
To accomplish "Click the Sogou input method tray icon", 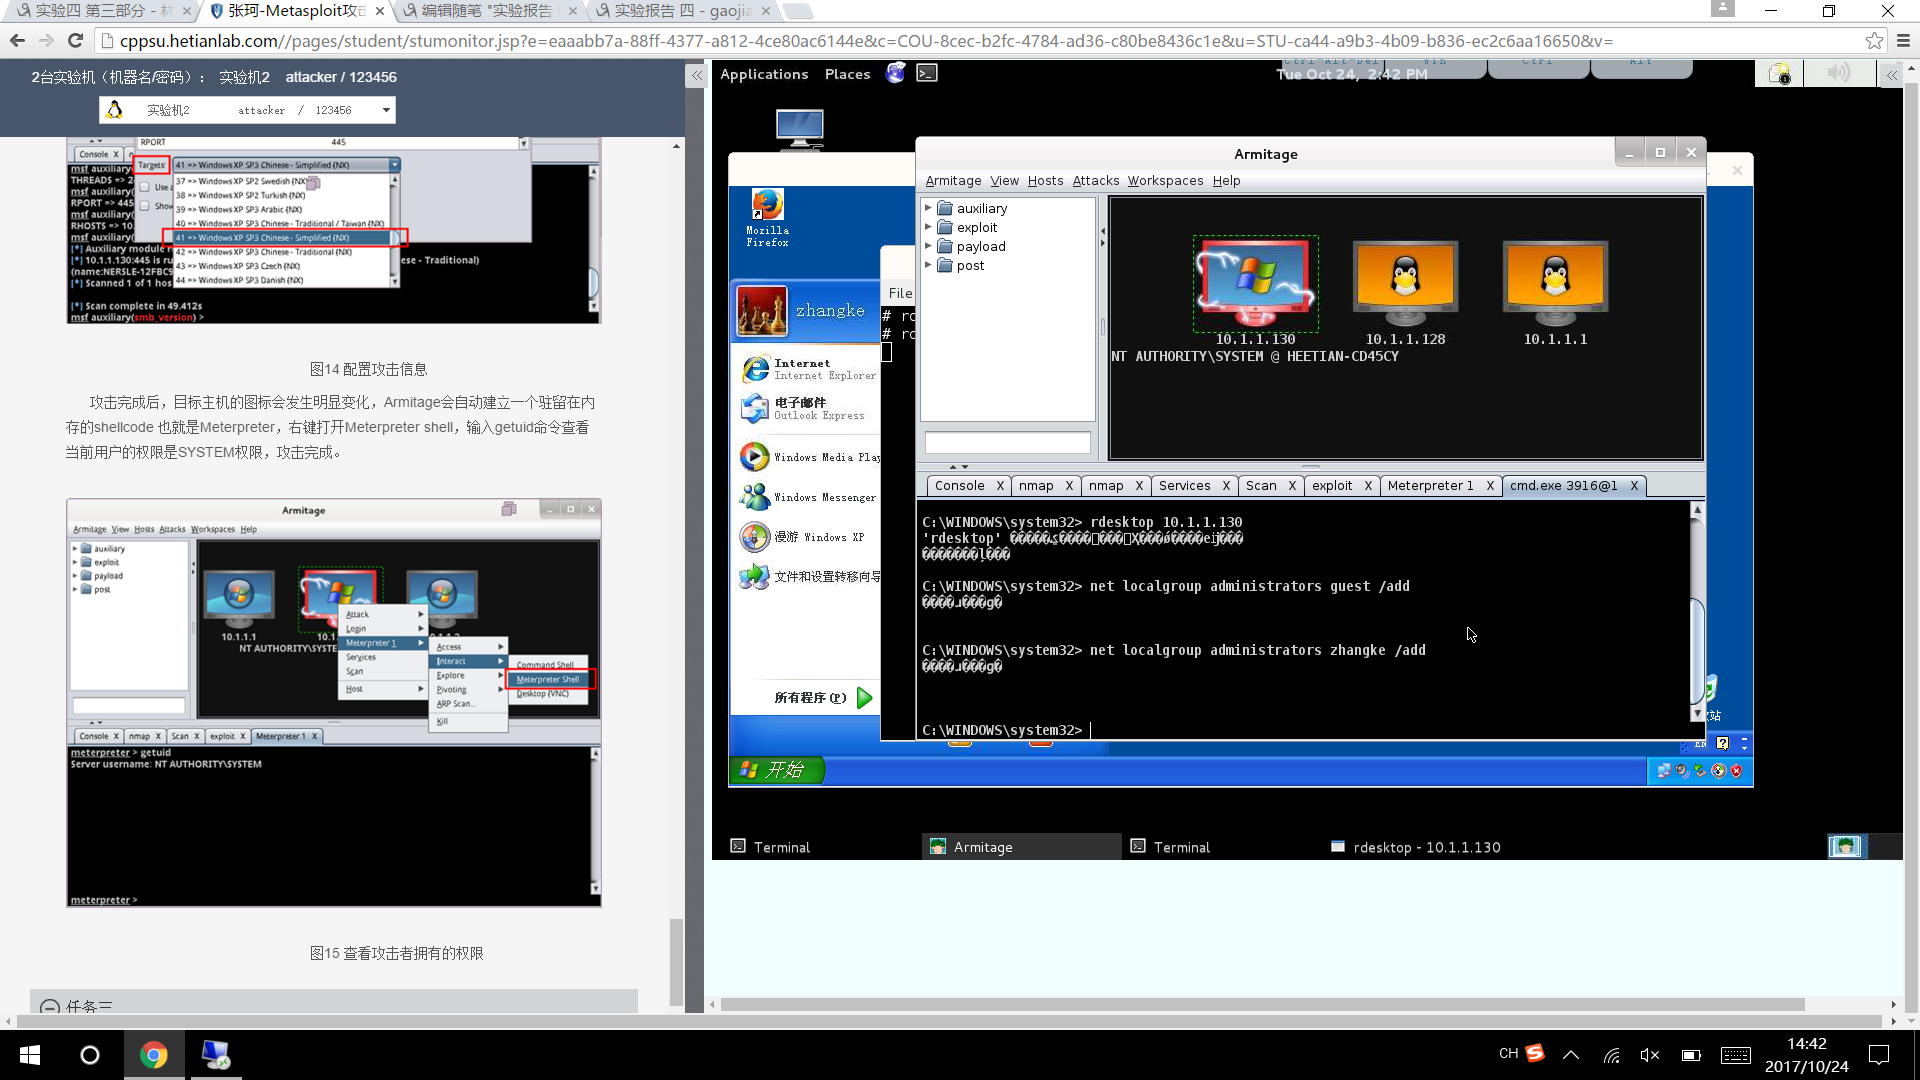I will pyautogui.click(x=1535, y=1053).
